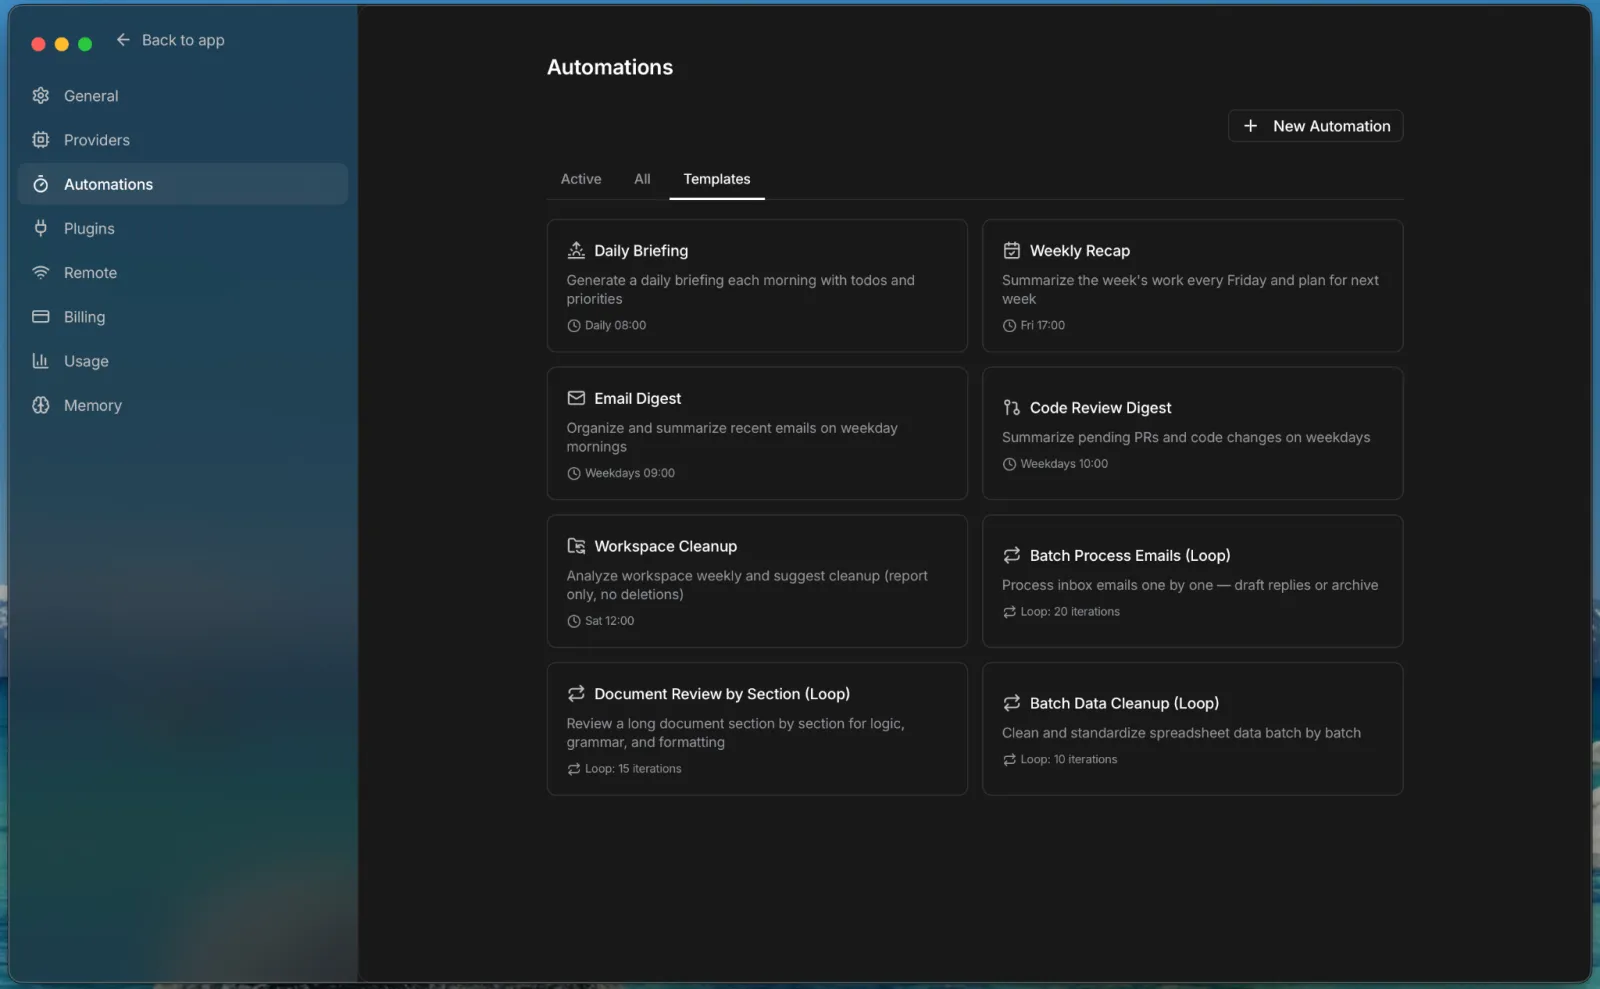Go back to app
The height and width of the screenshot is (989, 1600).
click(170, 40)
